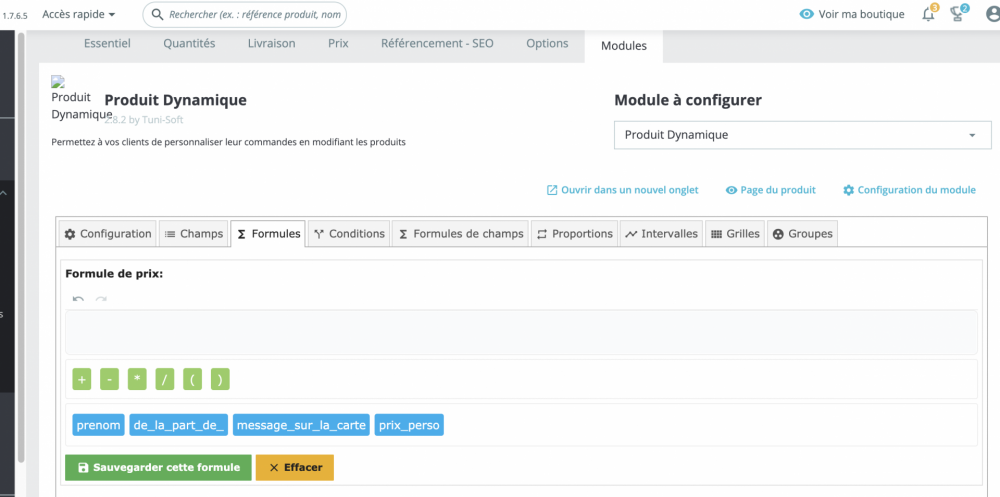Click Ouvrir dans un nouvel onglet
Viewport: 1000px width, 497px height.
click(x=622, y=190)
